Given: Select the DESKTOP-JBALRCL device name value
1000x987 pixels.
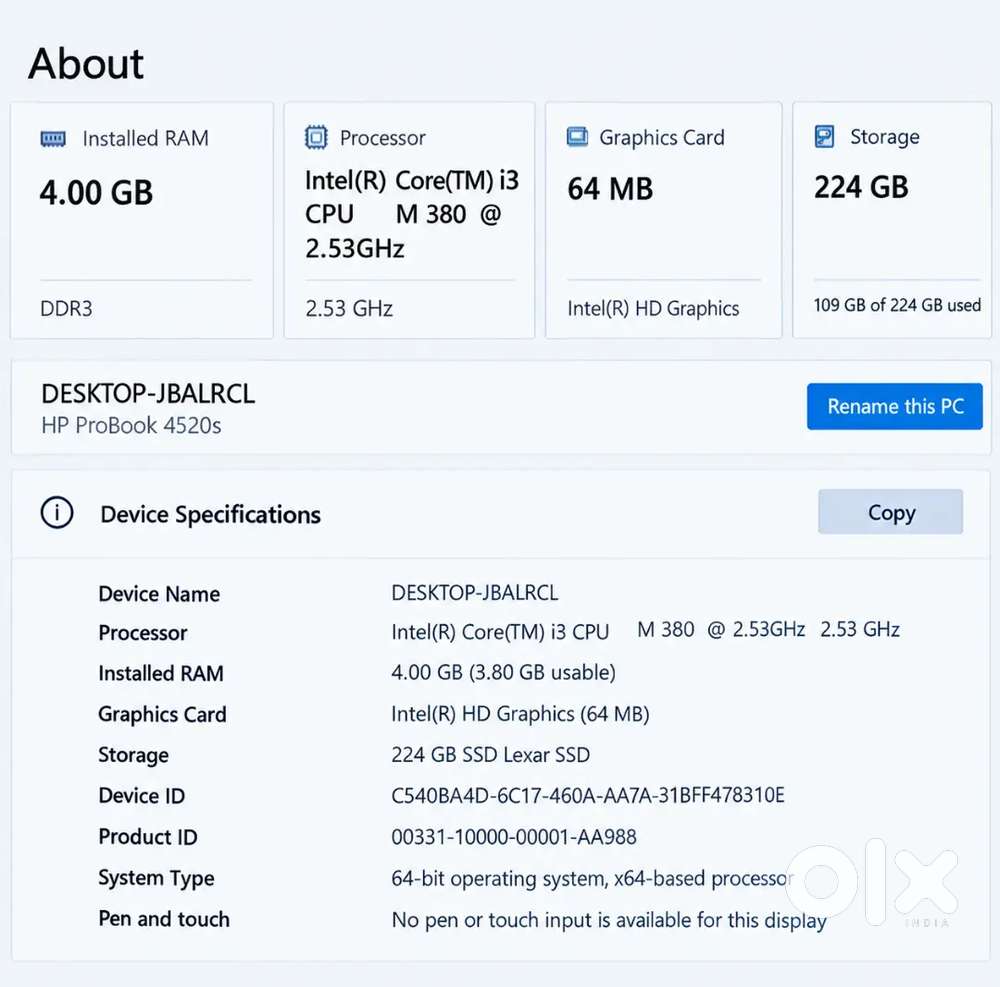Looking at the screenshot, I should point(474,592).
